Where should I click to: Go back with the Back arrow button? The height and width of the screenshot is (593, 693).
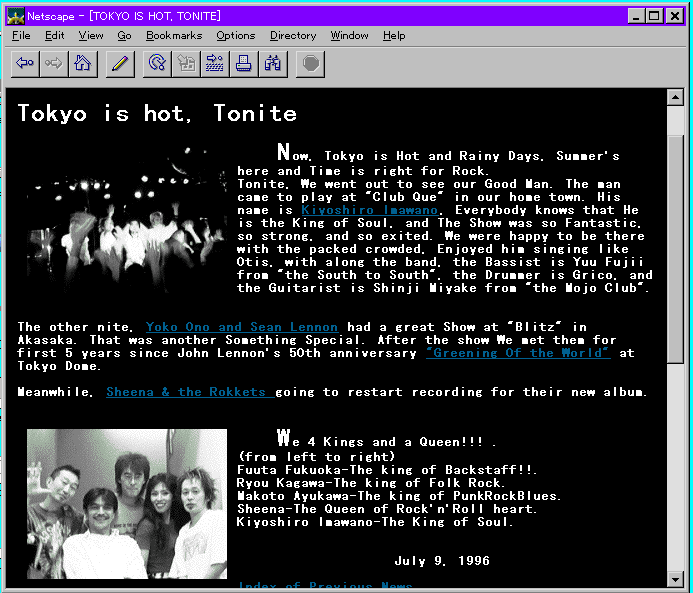click(x=25, y=64)
